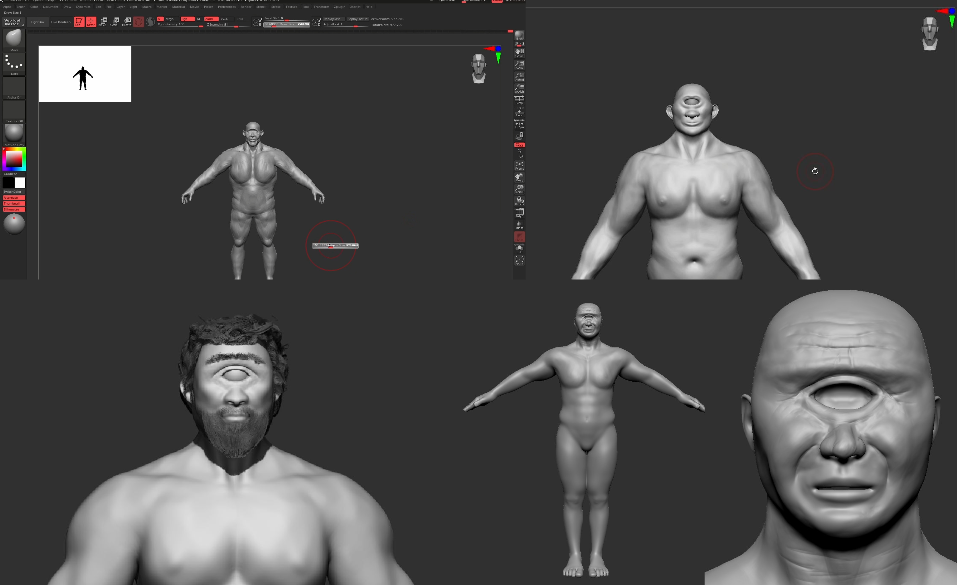Pick a color in the color picker square

(x=14, y=160)
